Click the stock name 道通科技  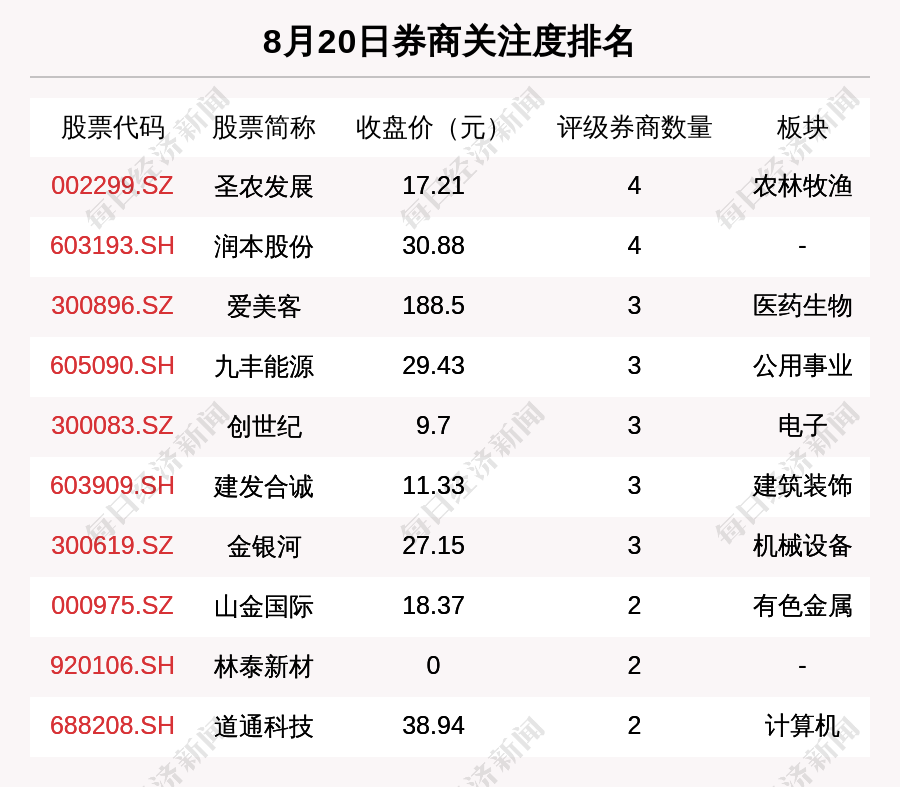(263, 726)
